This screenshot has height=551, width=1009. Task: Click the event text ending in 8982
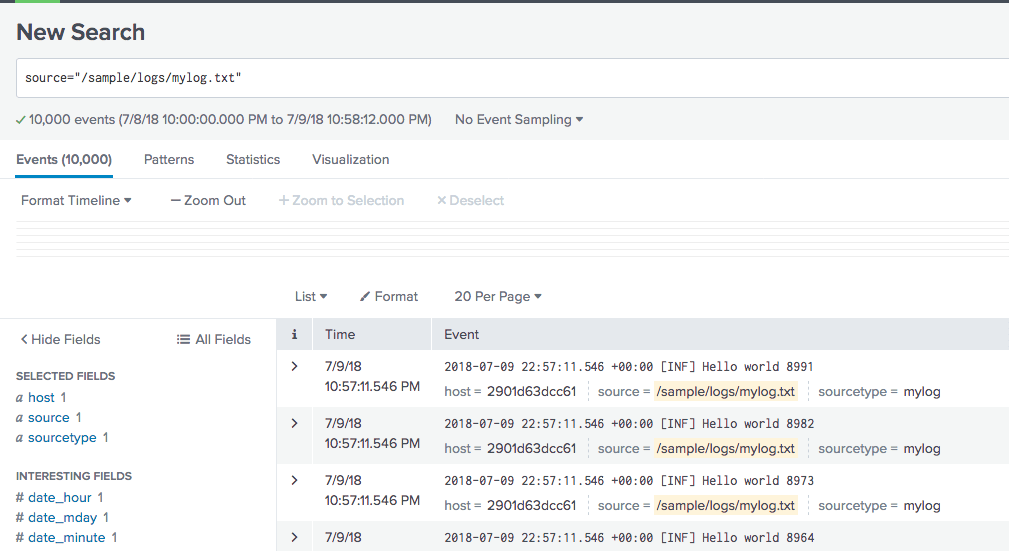click(x=629, y=424)
